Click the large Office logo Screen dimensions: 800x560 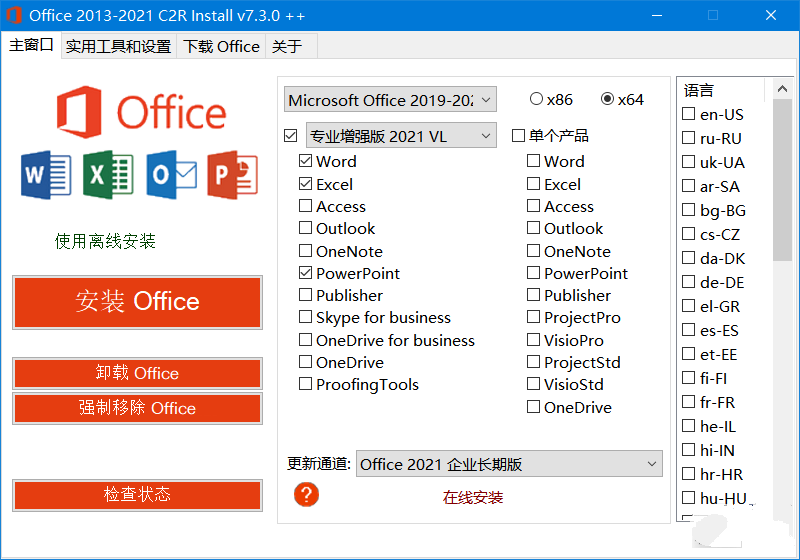click(141, 112)
